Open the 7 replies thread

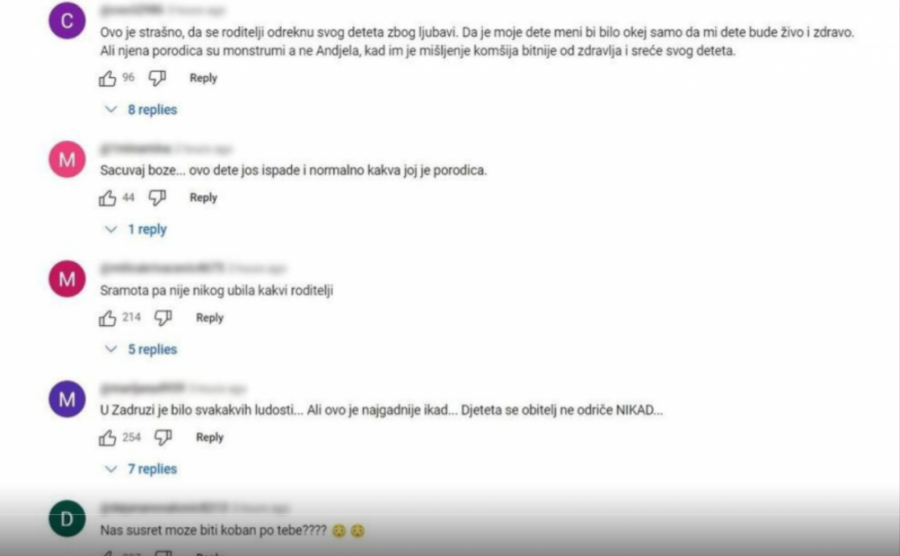coord(141,469)
